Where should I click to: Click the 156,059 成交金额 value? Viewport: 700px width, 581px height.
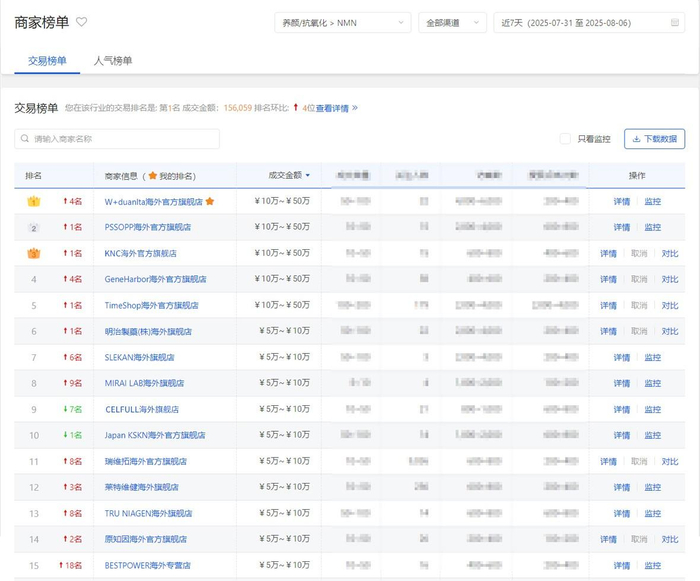coord(238,108)
